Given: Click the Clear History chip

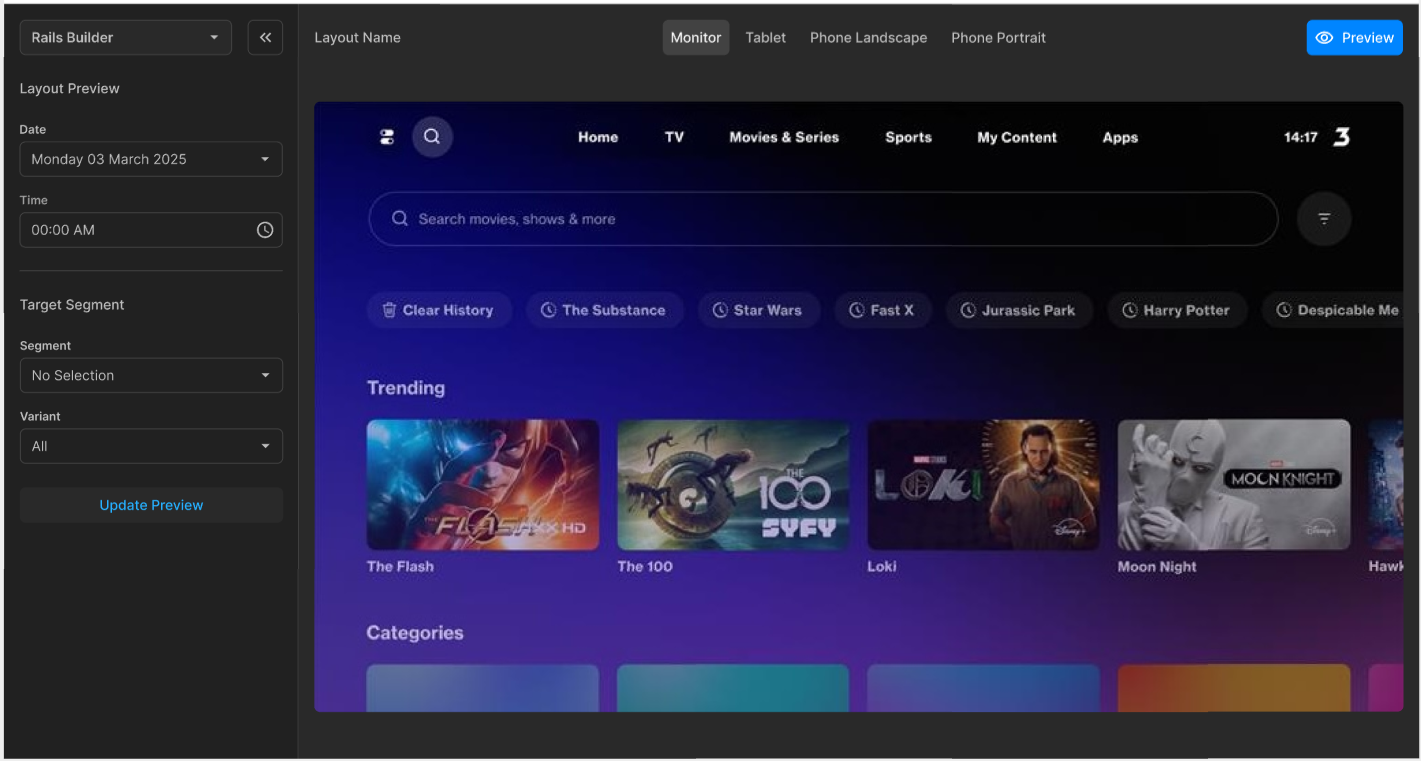Looking at the screenshot, I should tap(439, 310).
